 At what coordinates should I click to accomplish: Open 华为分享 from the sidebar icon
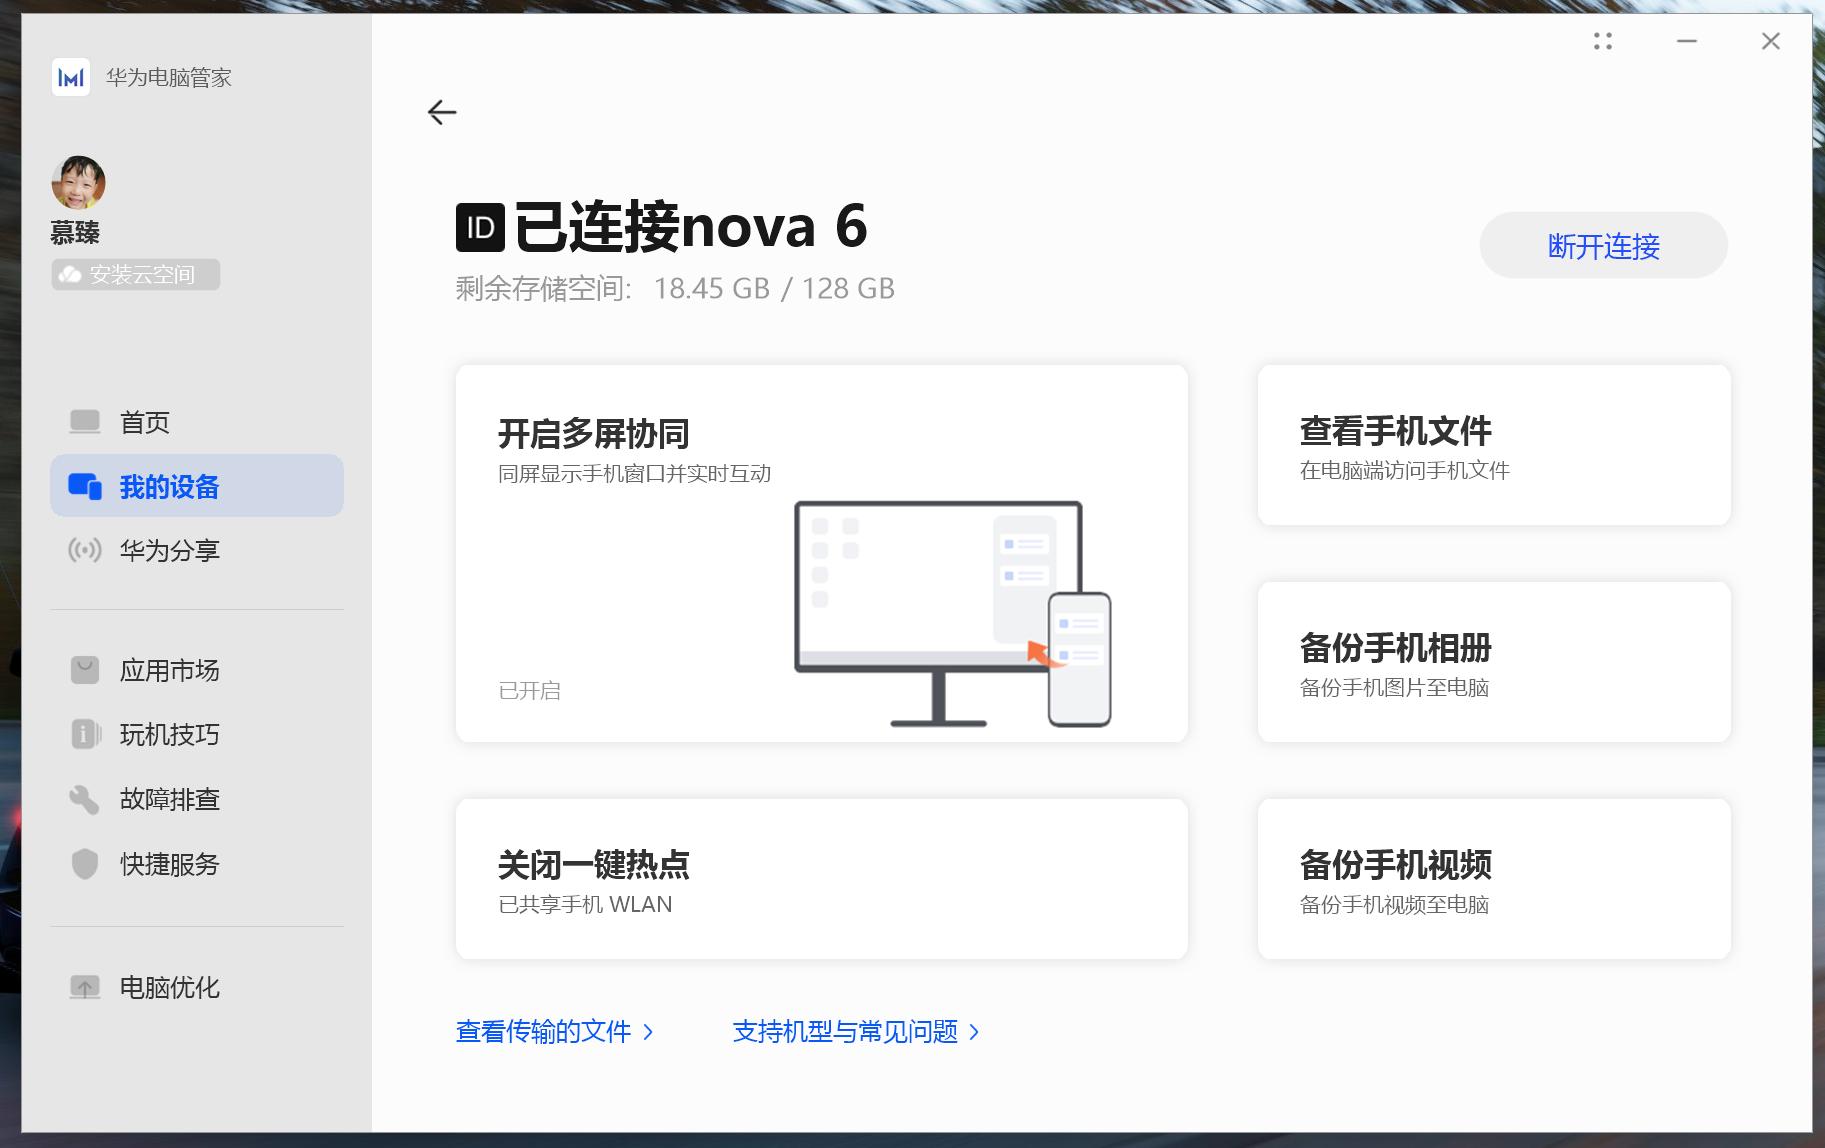click(x=86, y=550)
